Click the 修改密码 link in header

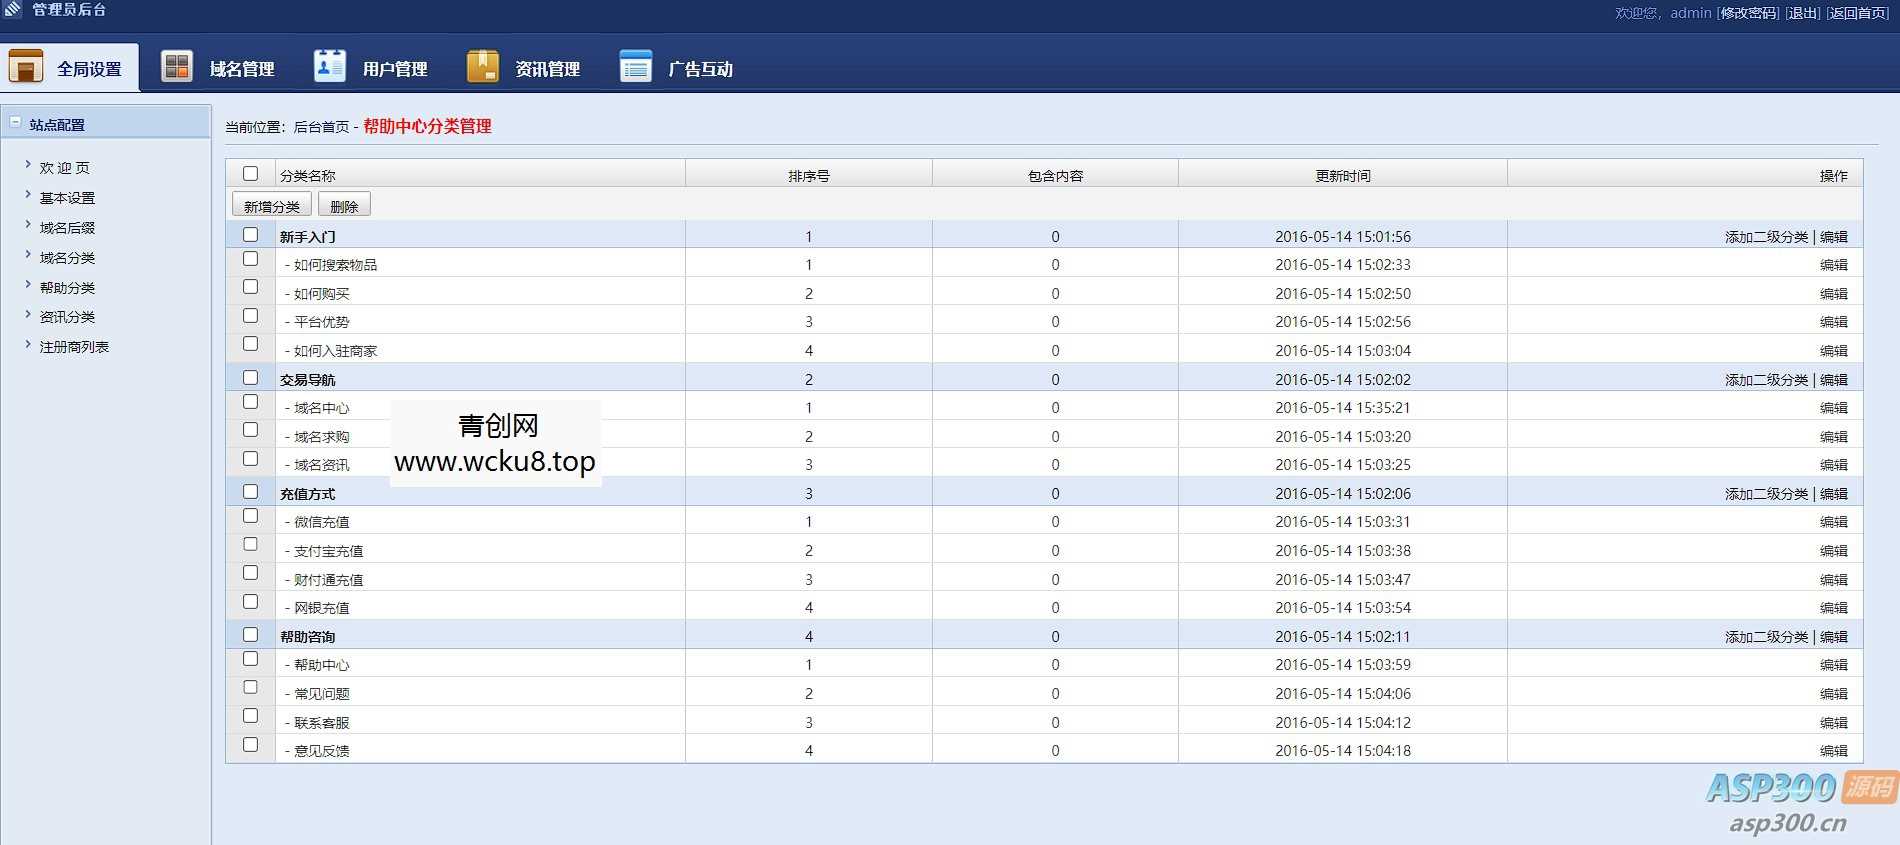[x=1748, y=13]
